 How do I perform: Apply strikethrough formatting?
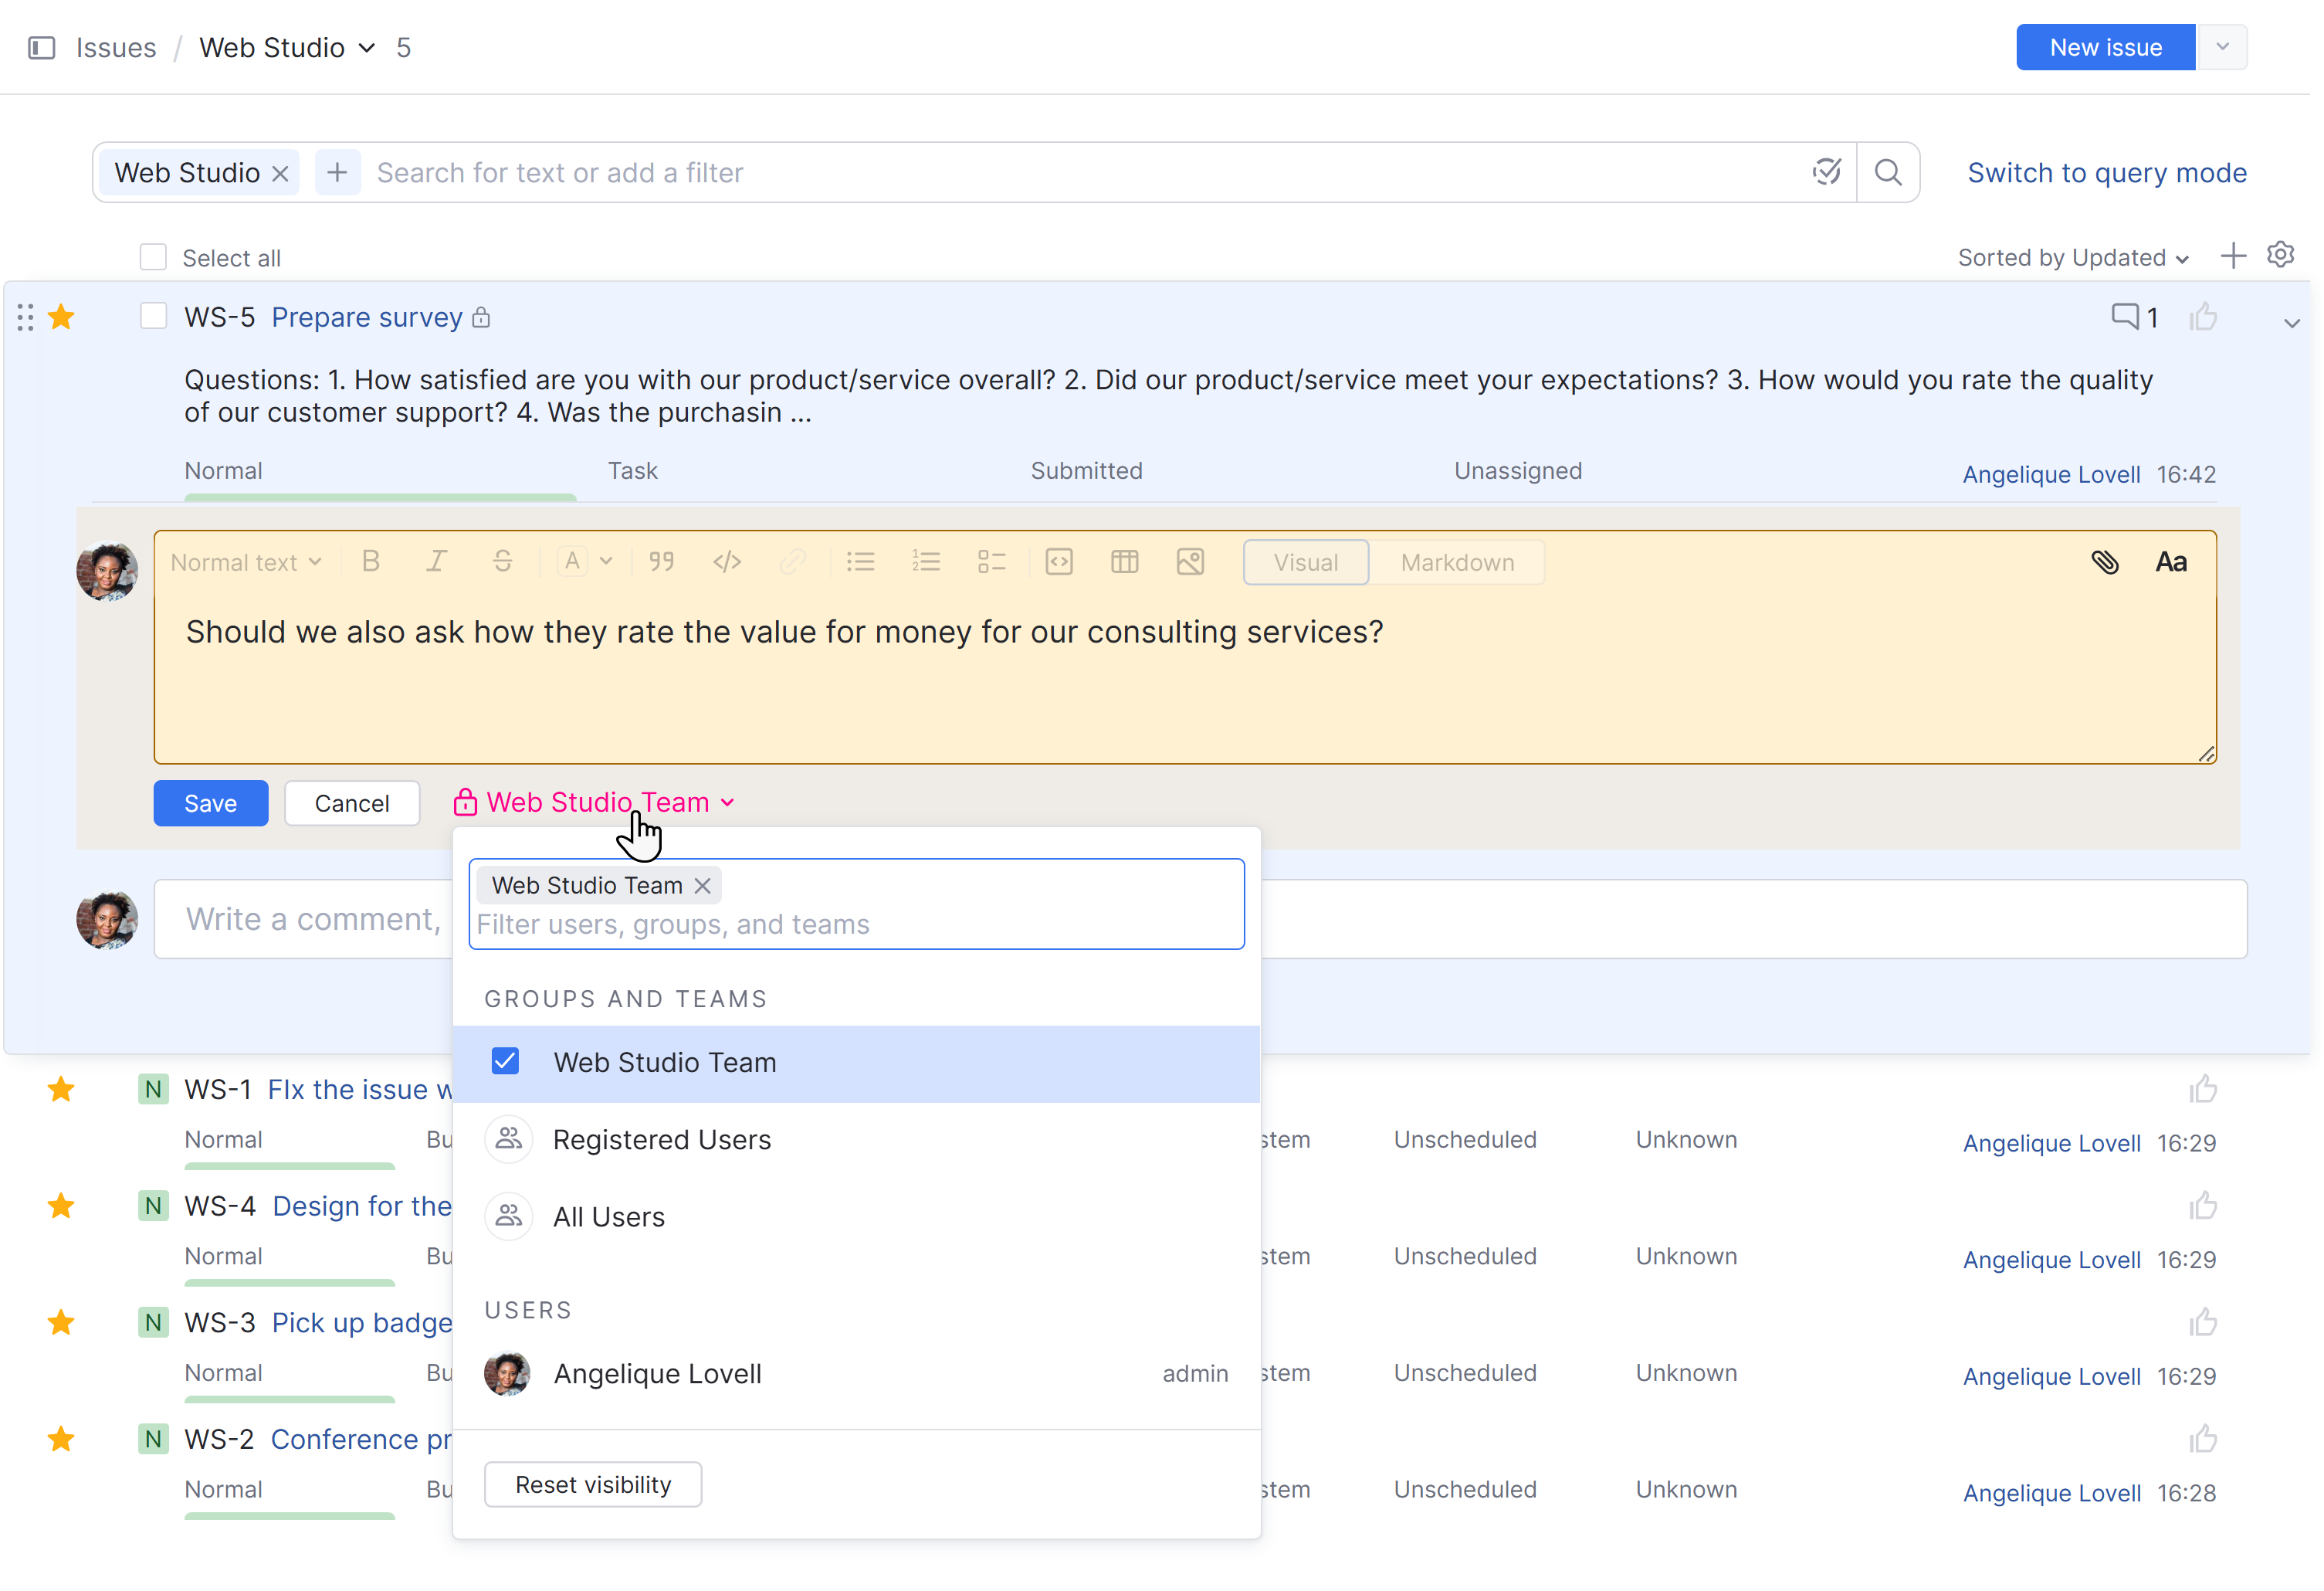[x=503, y=561]
